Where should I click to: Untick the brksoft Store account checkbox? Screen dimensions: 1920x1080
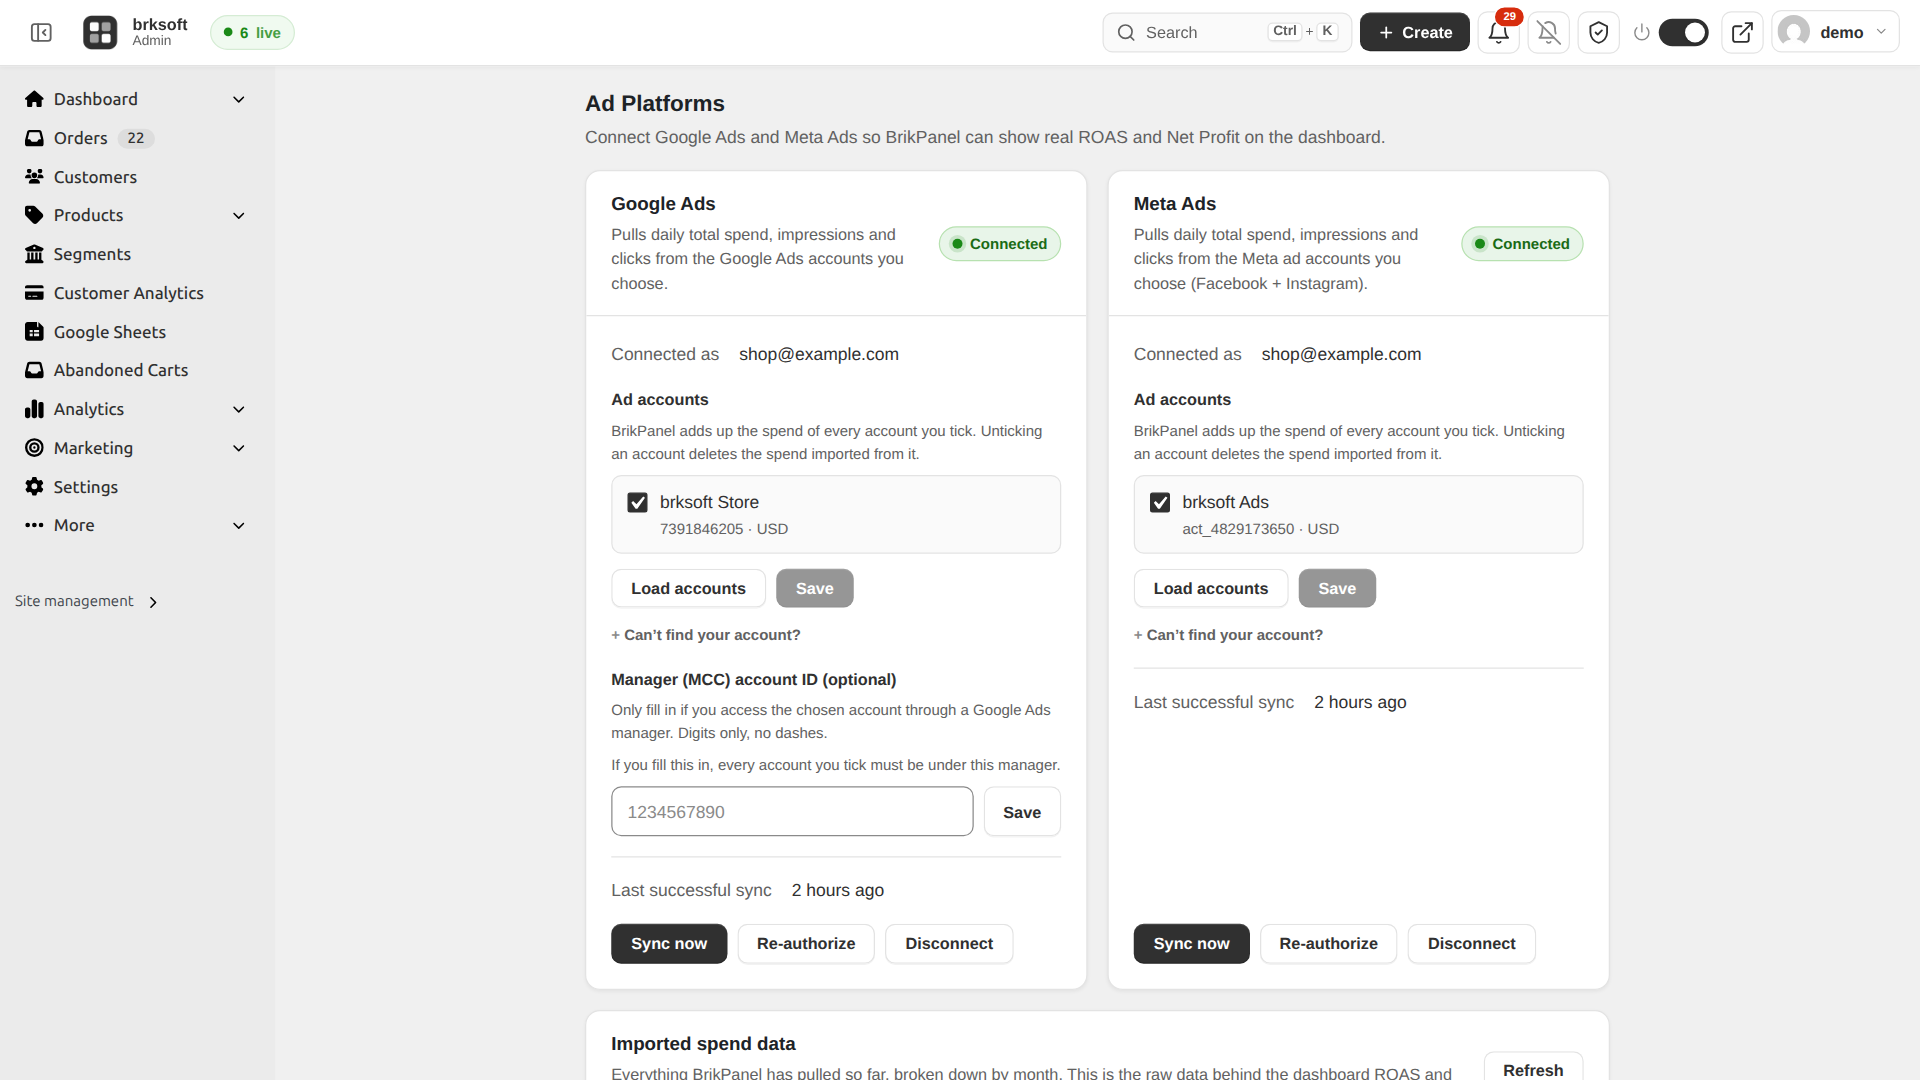pos(637,503)
